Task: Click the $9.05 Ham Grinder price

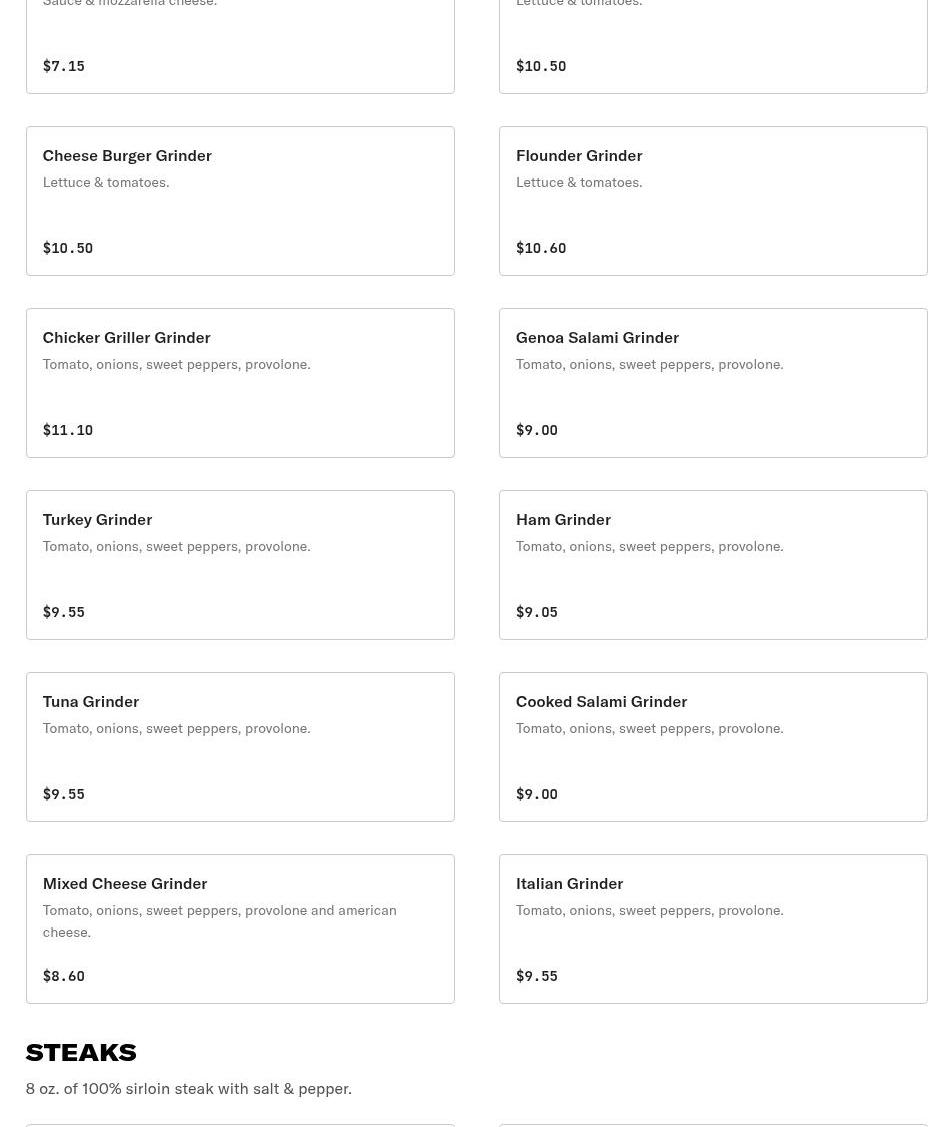Action: (x=537, y=612)
